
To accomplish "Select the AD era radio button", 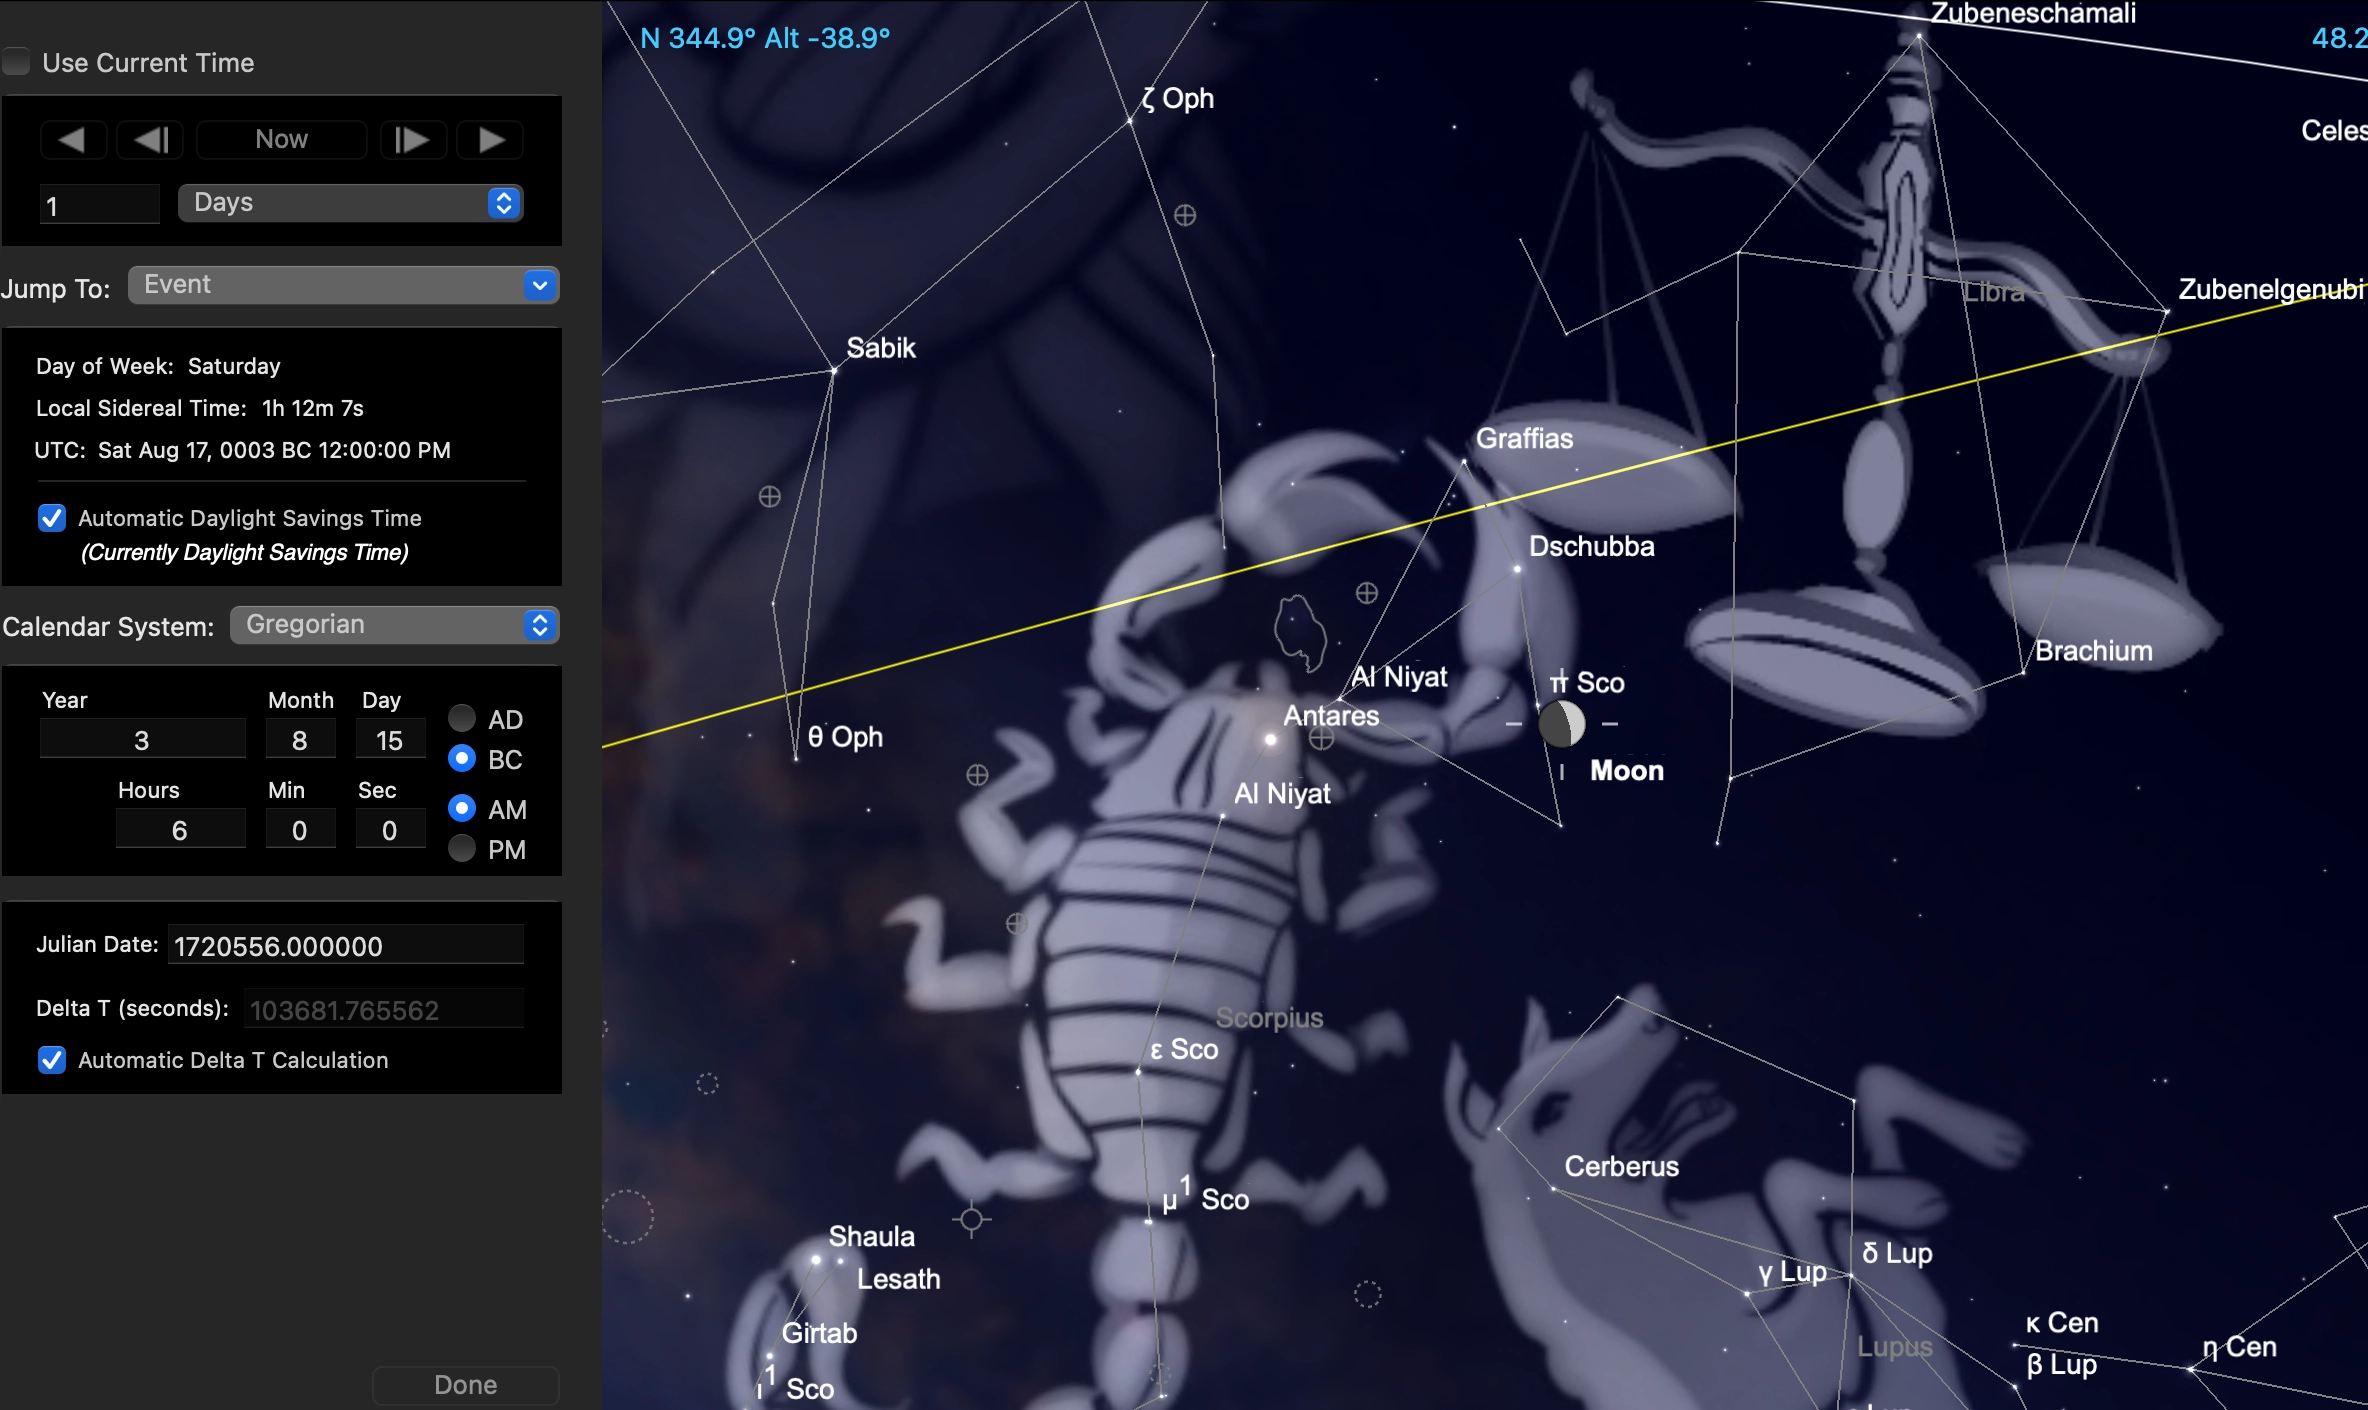I will click(x=462, y=718).
